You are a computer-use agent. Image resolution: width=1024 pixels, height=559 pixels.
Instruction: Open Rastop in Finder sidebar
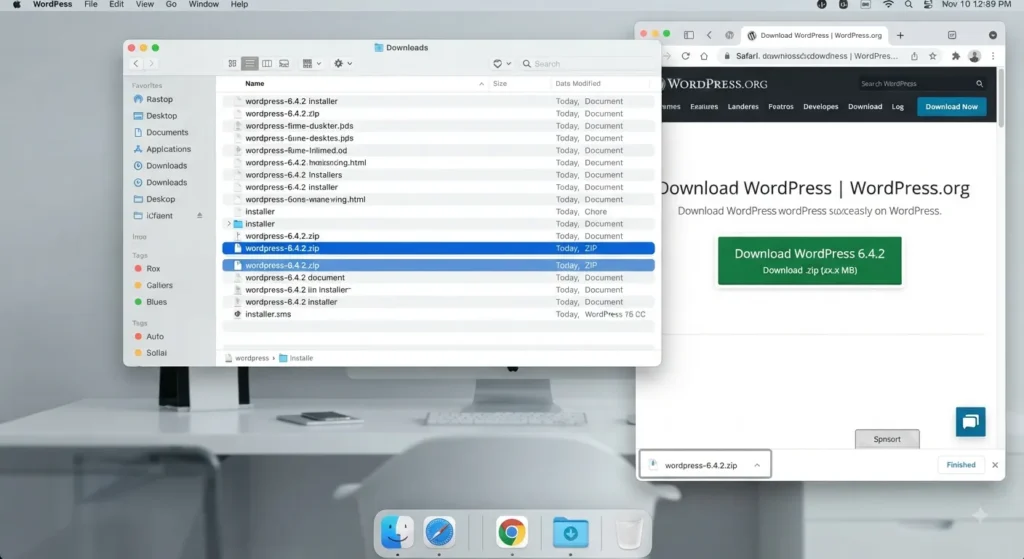pos(159,99)
